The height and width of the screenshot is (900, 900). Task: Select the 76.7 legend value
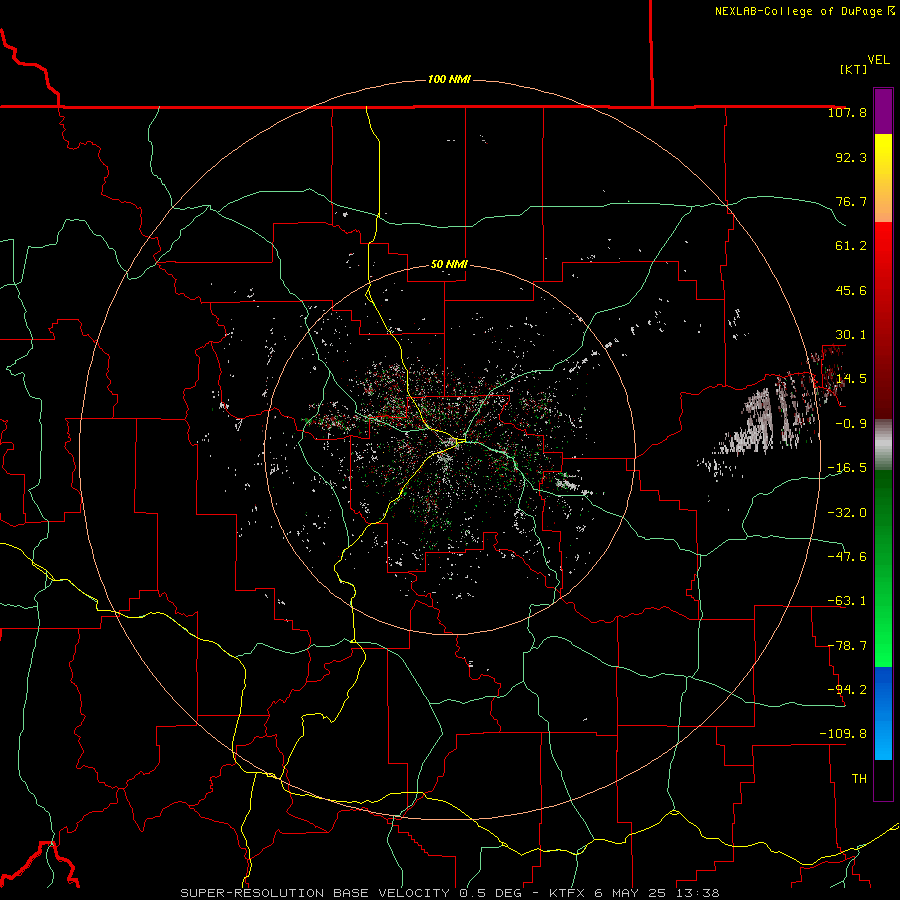(851, 201)
